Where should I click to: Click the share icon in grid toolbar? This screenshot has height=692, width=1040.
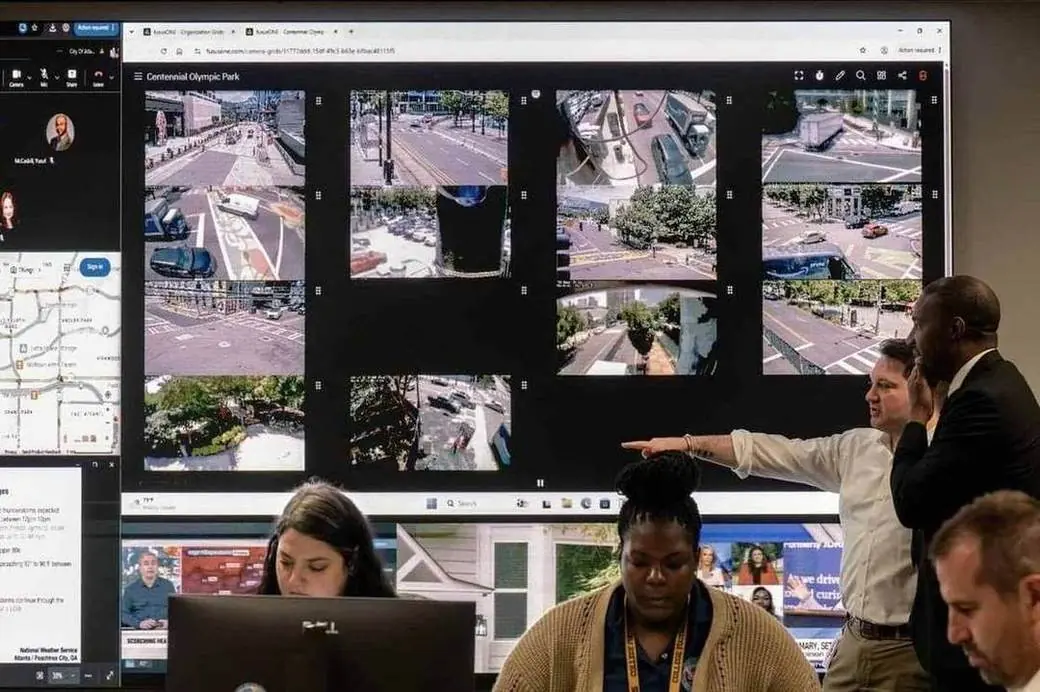point(902,76)
